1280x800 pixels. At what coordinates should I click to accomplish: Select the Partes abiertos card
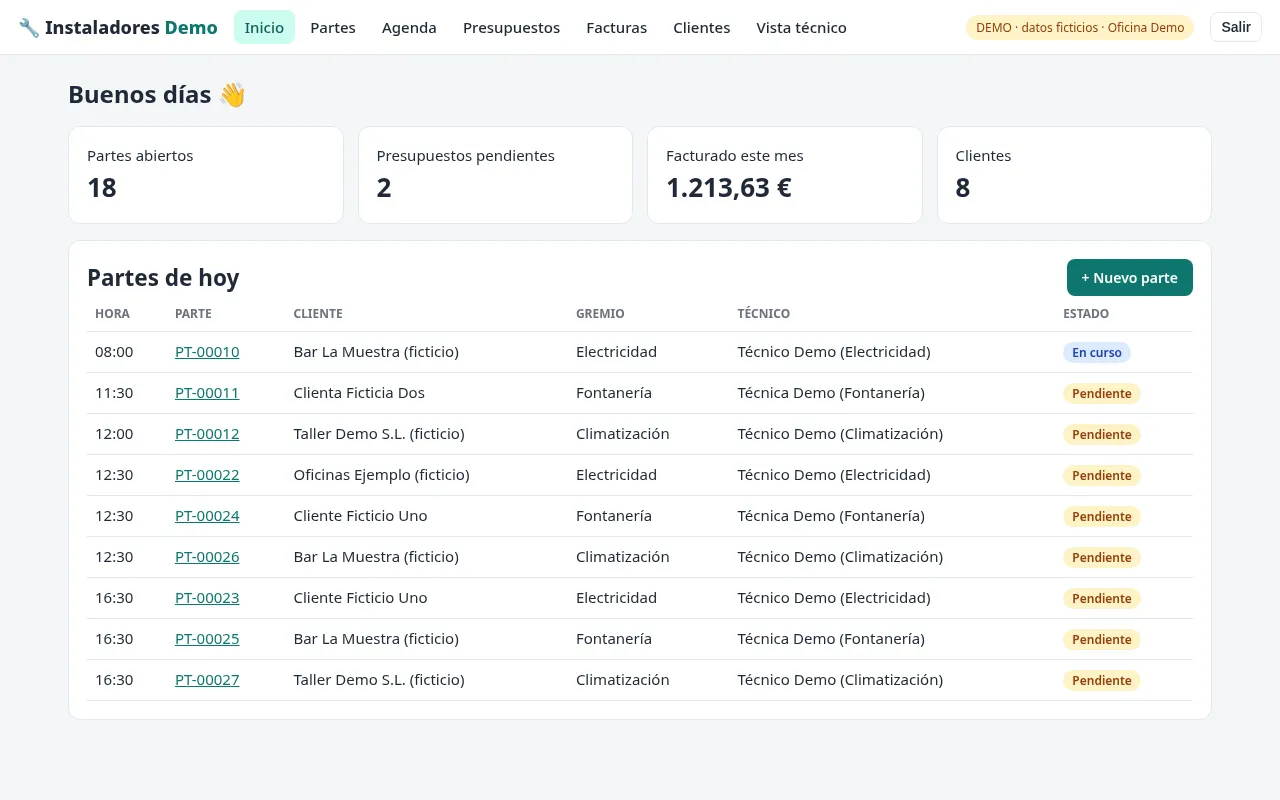click(206, 175)
